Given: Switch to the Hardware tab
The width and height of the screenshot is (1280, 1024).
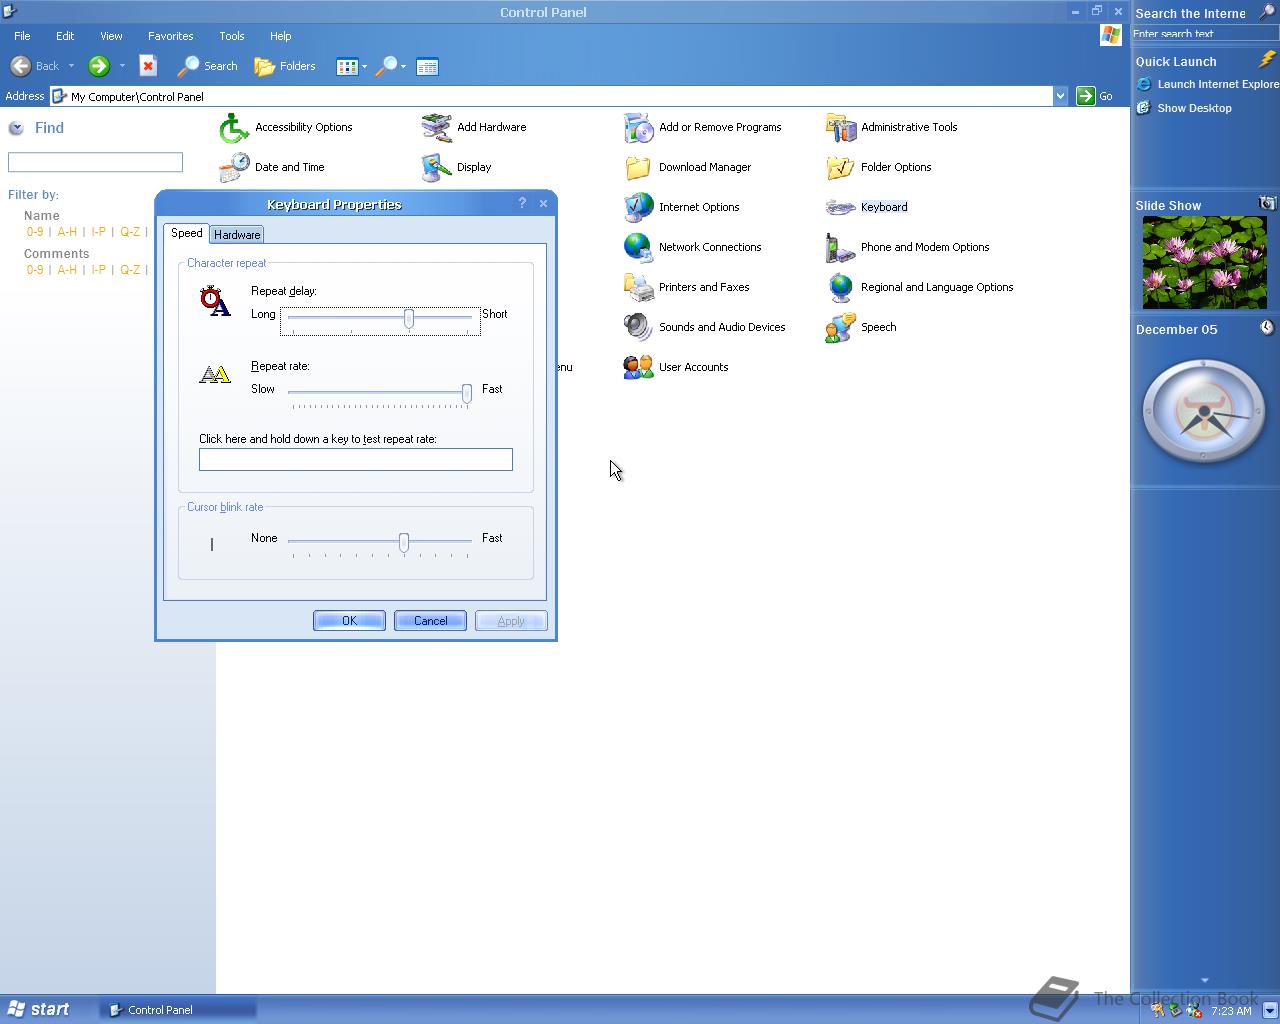Looking at the screenshot, I should 237,234.
